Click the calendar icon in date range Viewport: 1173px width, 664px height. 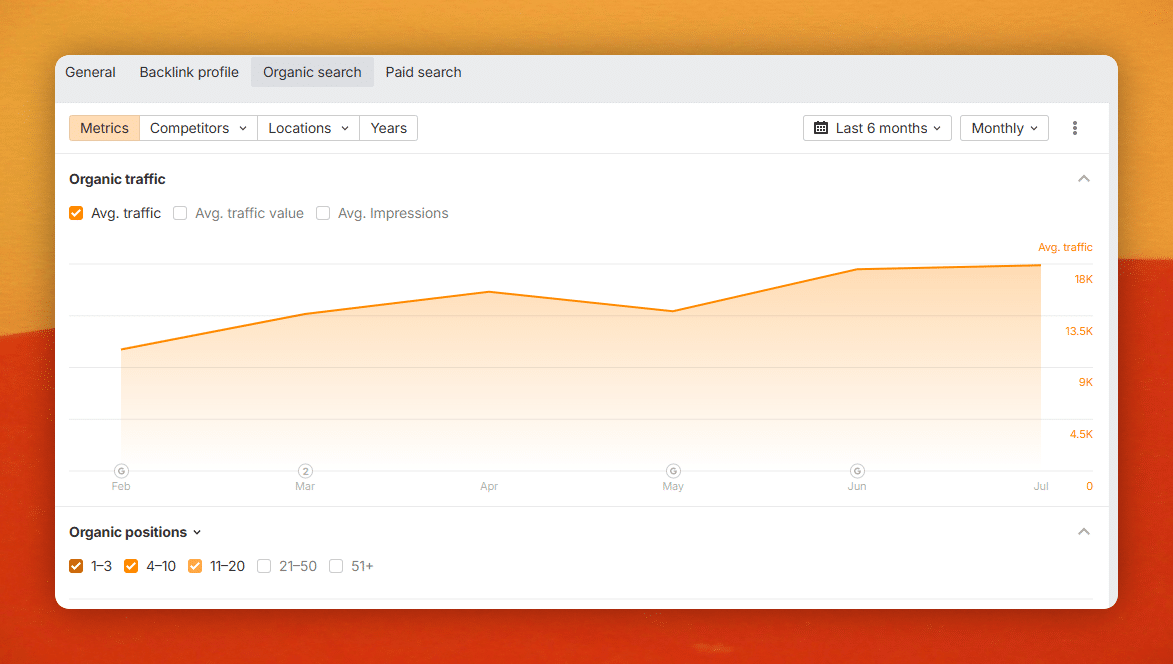tap(821, 128)
